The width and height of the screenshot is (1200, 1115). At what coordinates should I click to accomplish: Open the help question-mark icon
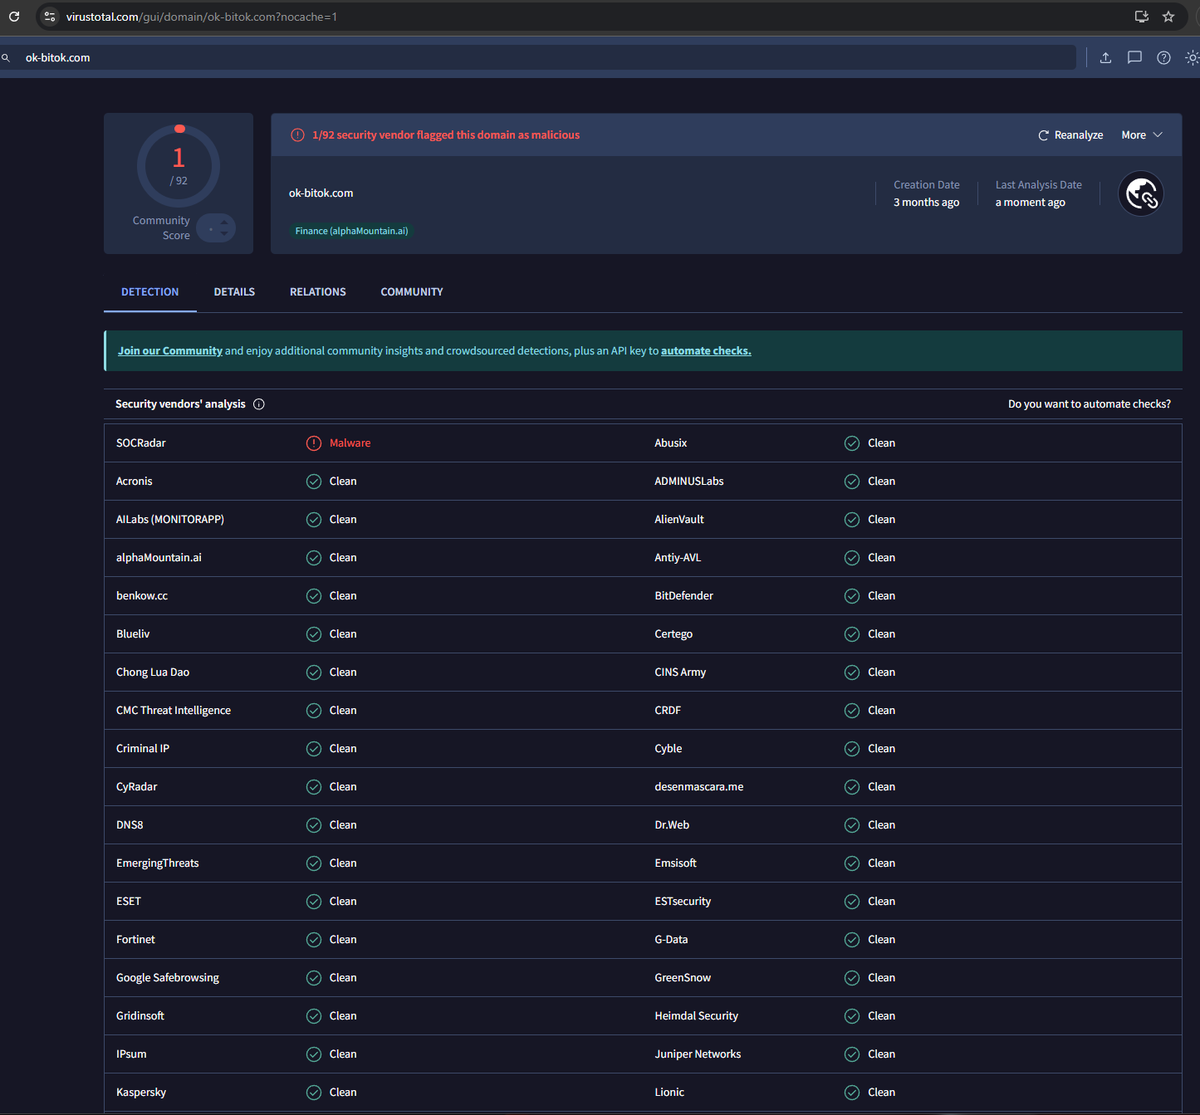pyautogui.click(x=1163, y=58)
